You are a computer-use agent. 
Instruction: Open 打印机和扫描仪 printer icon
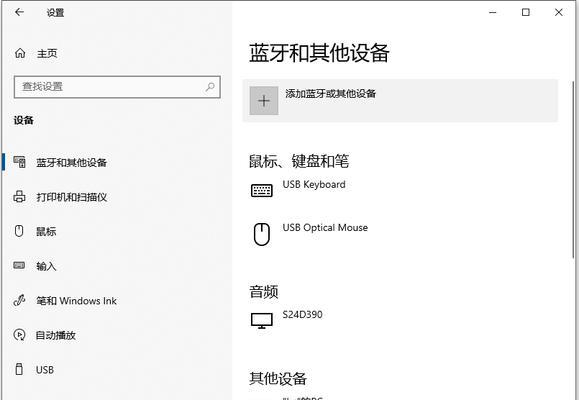[19, 196]
